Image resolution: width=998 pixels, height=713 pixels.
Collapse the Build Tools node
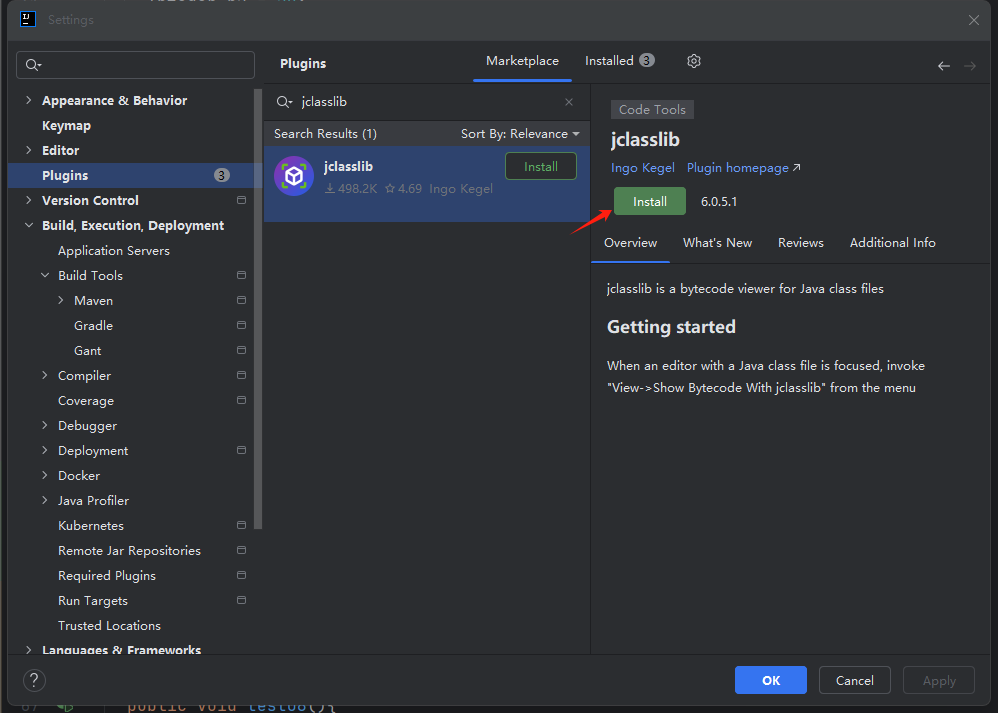[x=45, y=275]
